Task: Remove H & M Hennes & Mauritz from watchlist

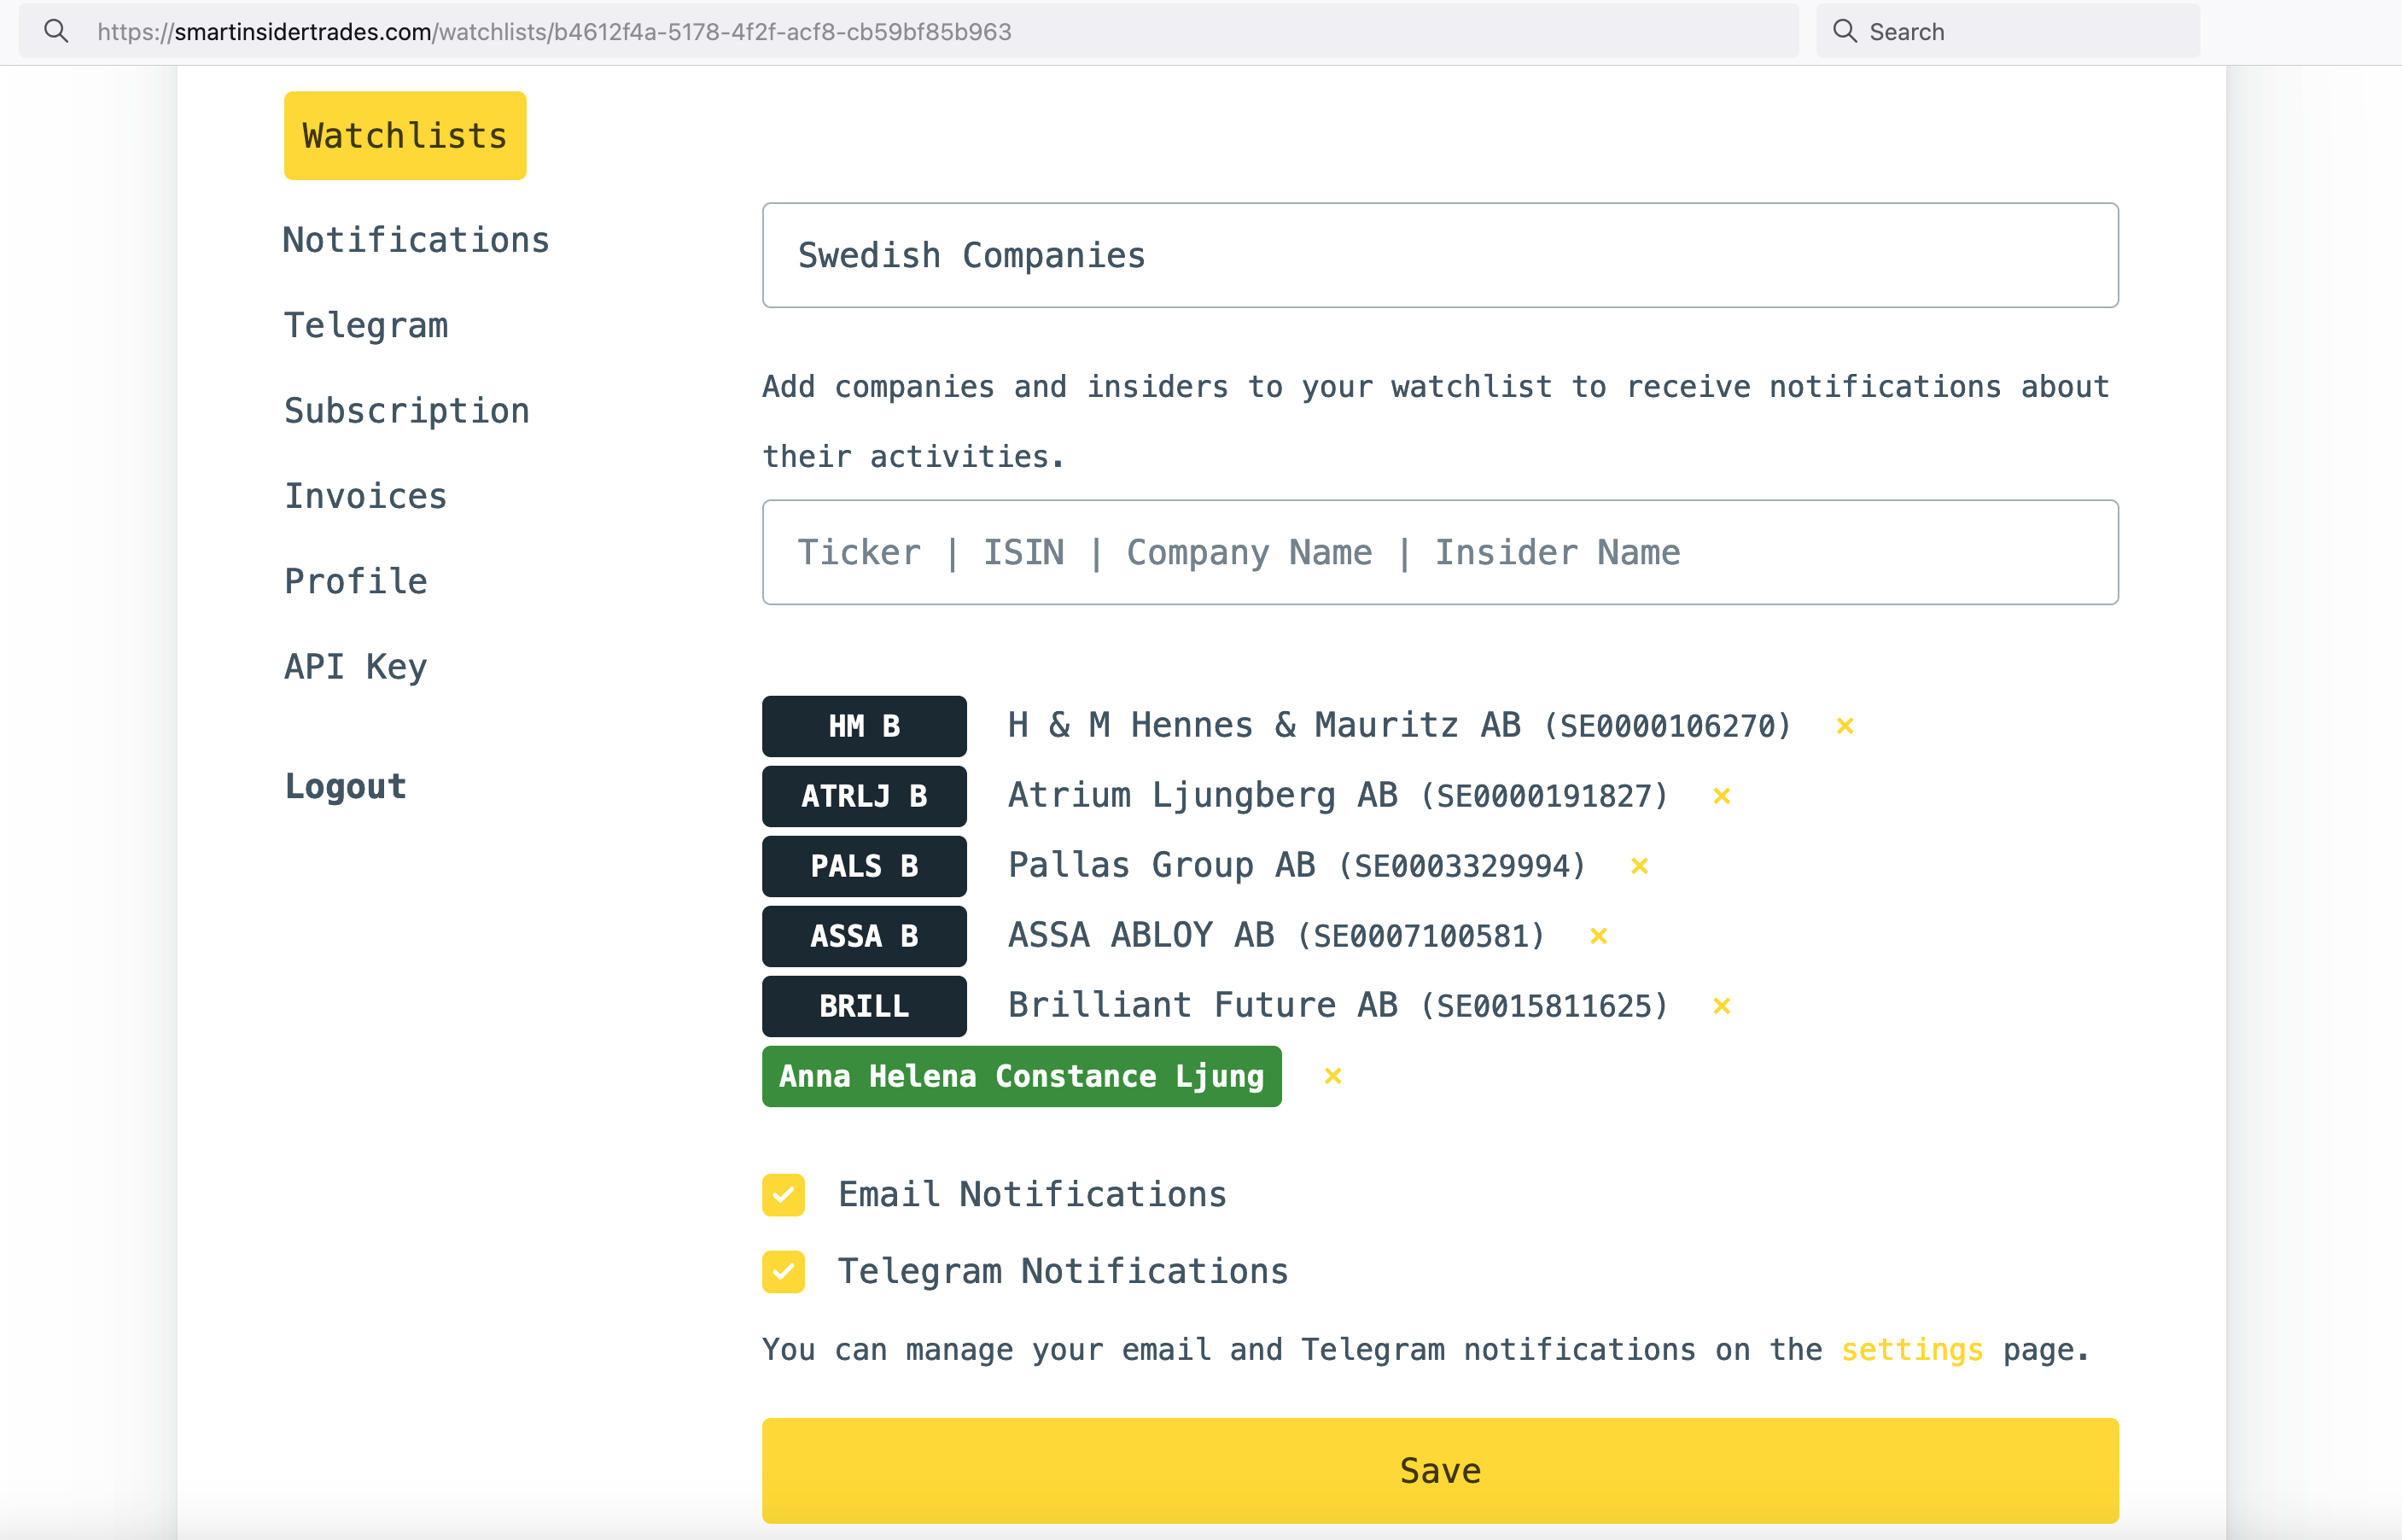Action: tap(1844, 723)
